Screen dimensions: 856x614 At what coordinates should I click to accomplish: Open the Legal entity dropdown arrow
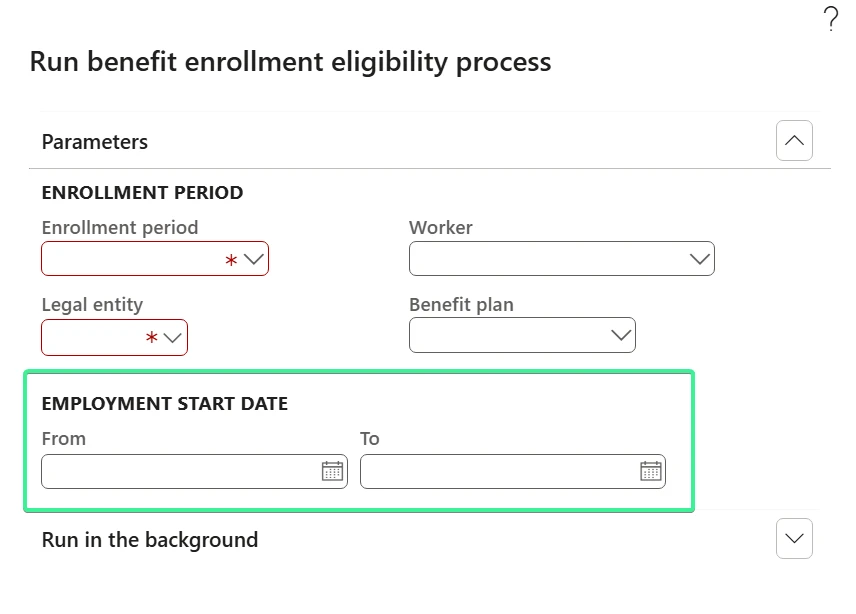[x=173, y=338]
